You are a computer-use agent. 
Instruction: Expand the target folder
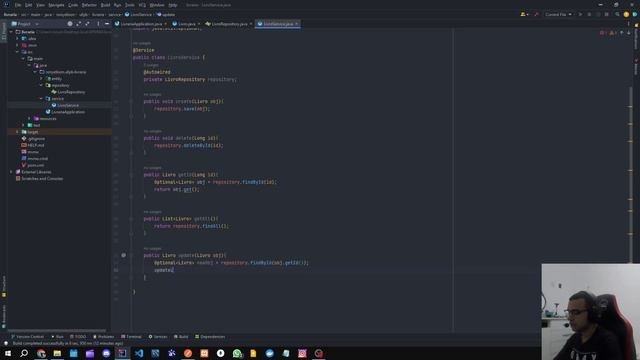click(x=17, y=132)
